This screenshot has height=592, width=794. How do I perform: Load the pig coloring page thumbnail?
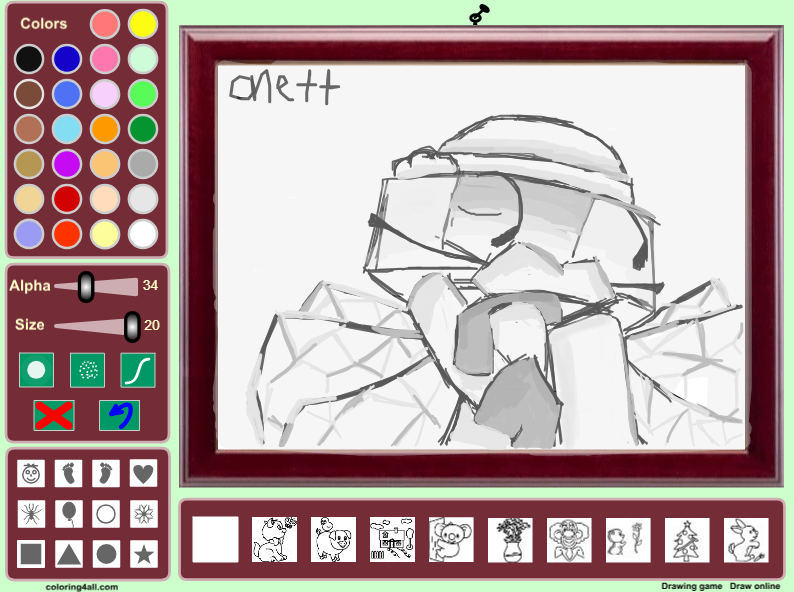coord(333,539)
